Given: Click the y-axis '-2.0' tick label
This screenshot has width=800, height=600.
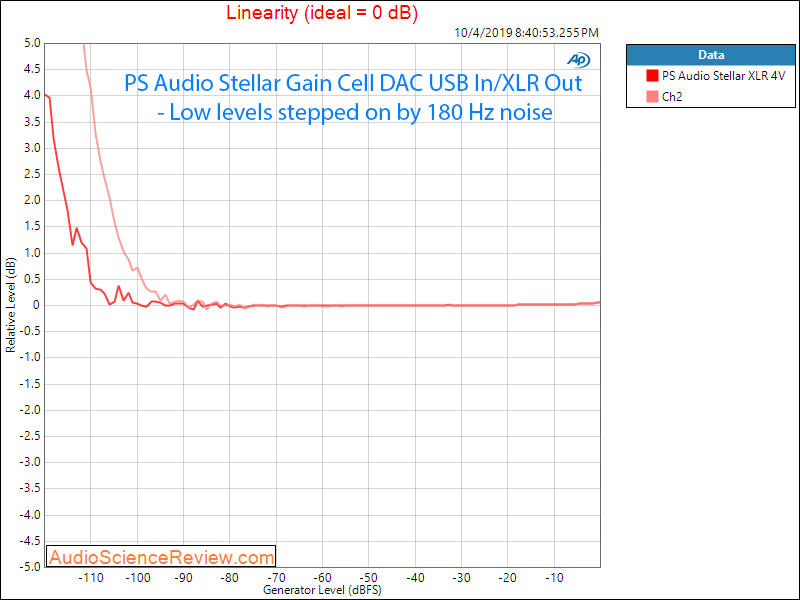Looking at the screenshot, I should tap(30, 410).
